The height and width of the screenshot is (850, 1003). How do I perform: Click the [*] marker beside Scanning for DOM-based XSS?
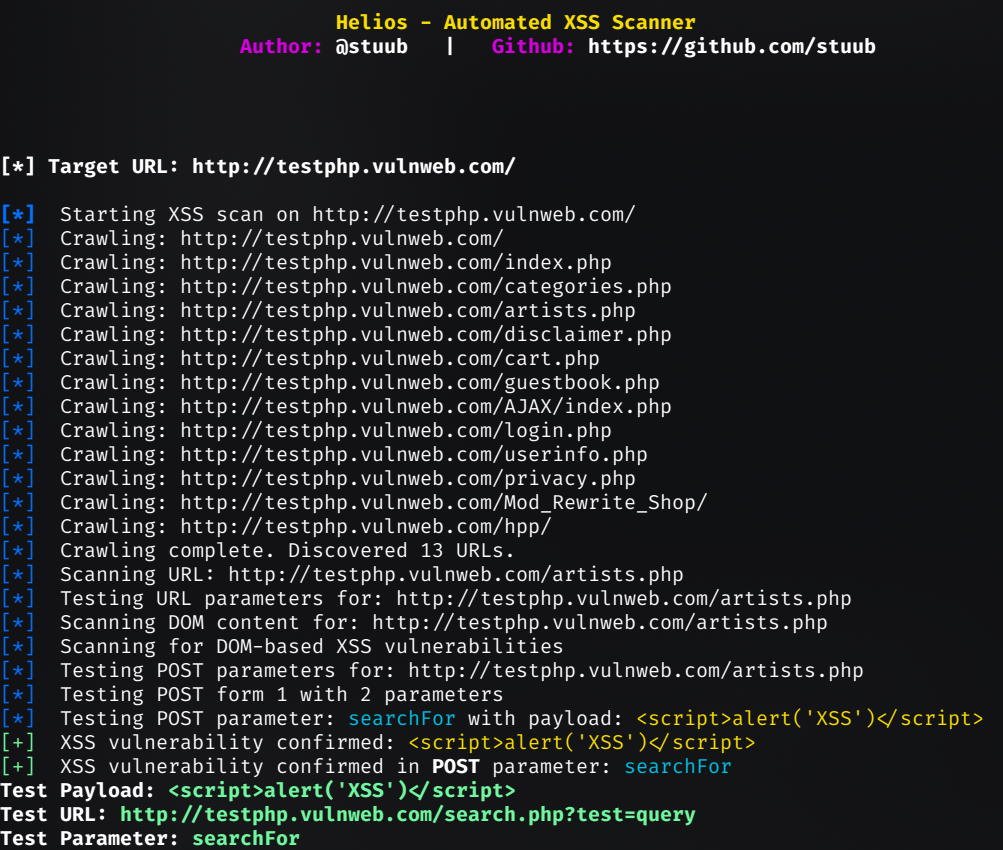[x=18, y=647]
